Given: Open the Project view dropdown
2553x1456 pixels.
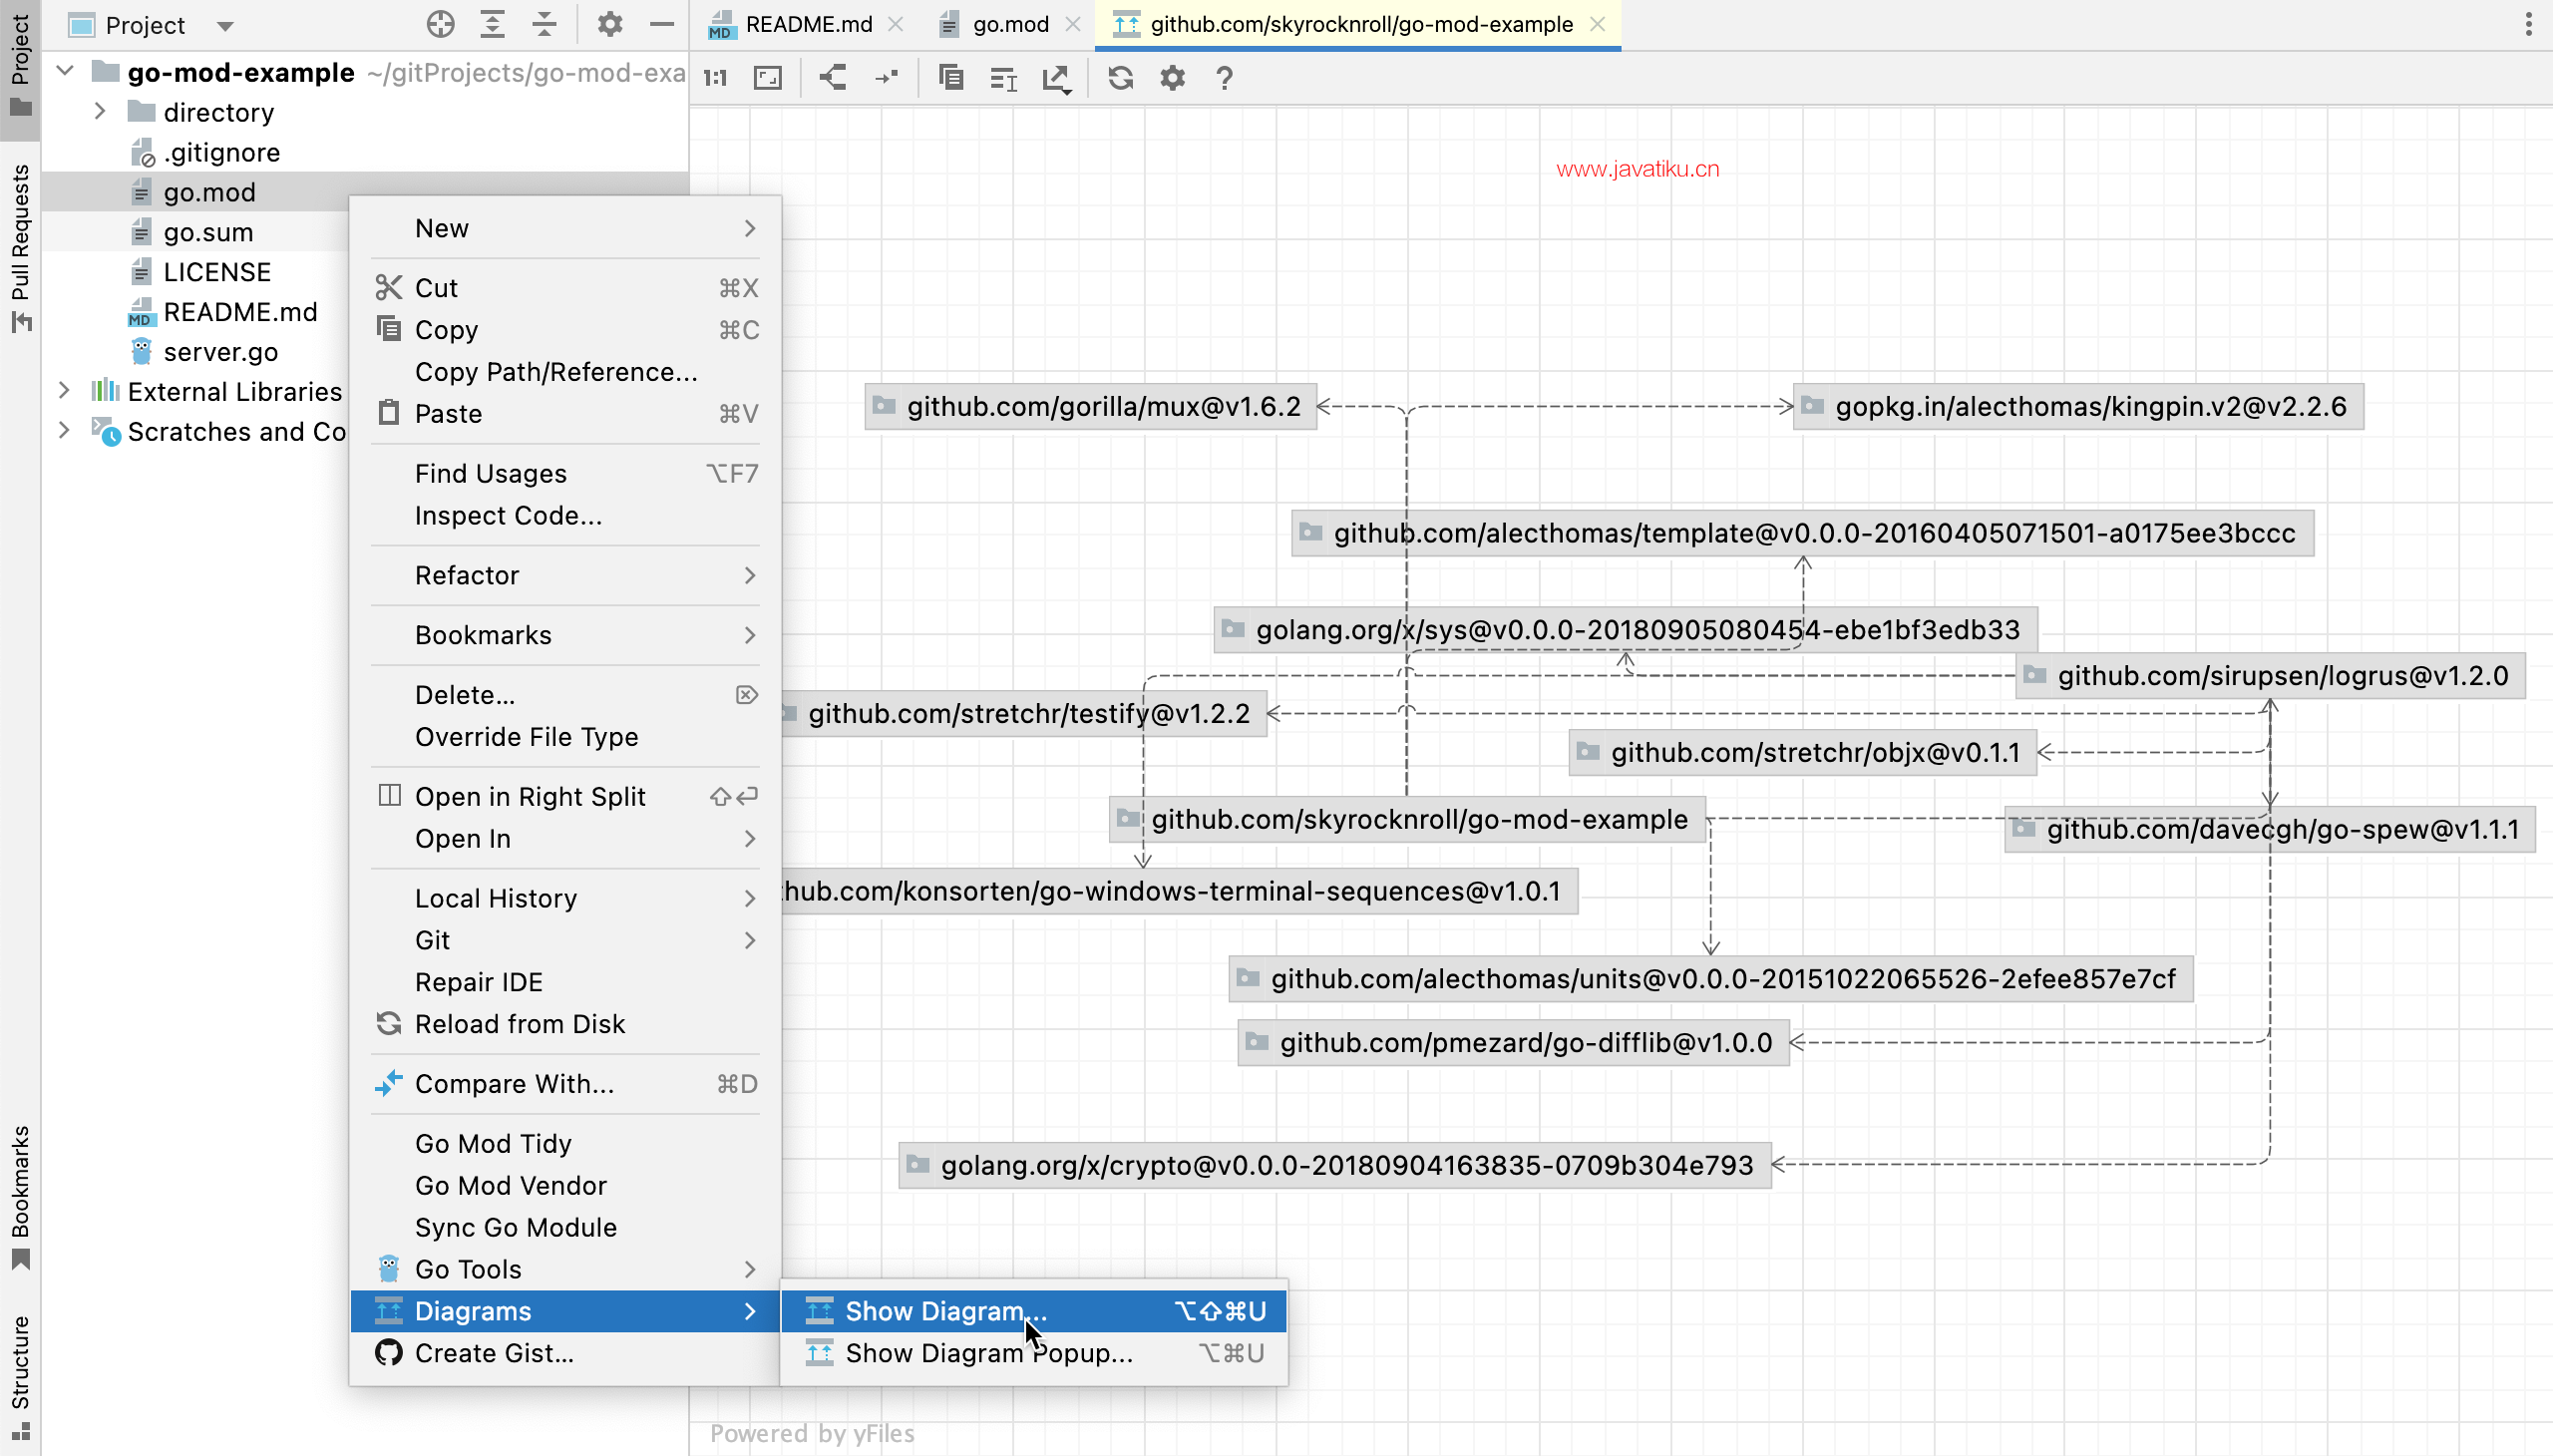Looking at the screenshot, I should click(225, 26).
